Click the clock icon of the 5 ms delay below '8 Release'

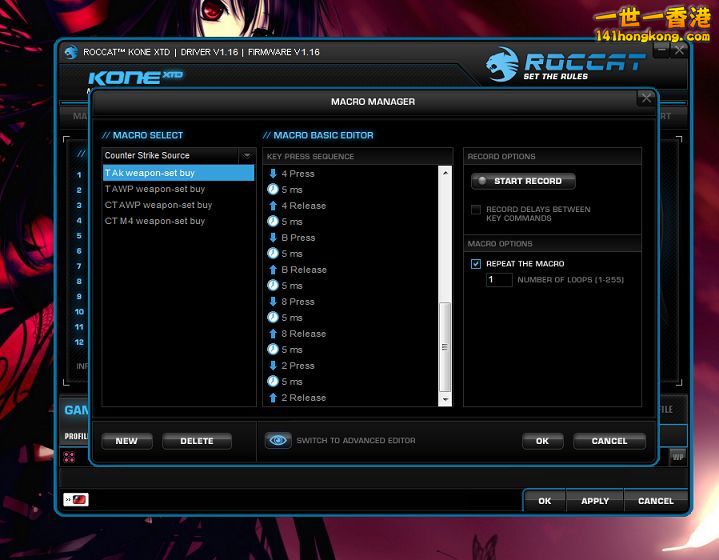(273, 349)
